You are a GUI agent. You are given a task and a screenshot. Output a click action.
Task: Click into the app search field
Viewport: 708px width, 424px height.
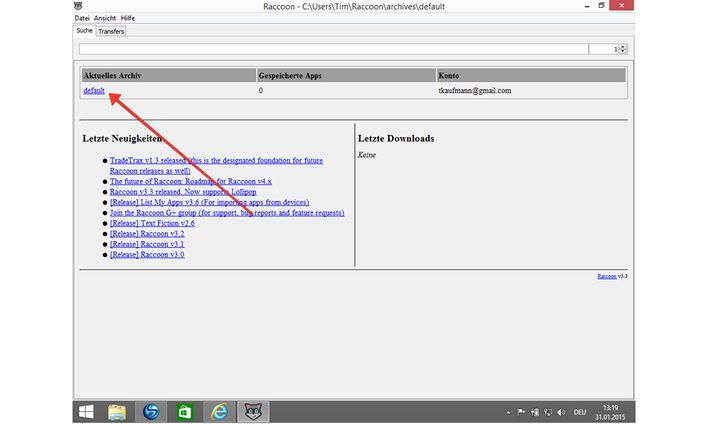[334, 49]
